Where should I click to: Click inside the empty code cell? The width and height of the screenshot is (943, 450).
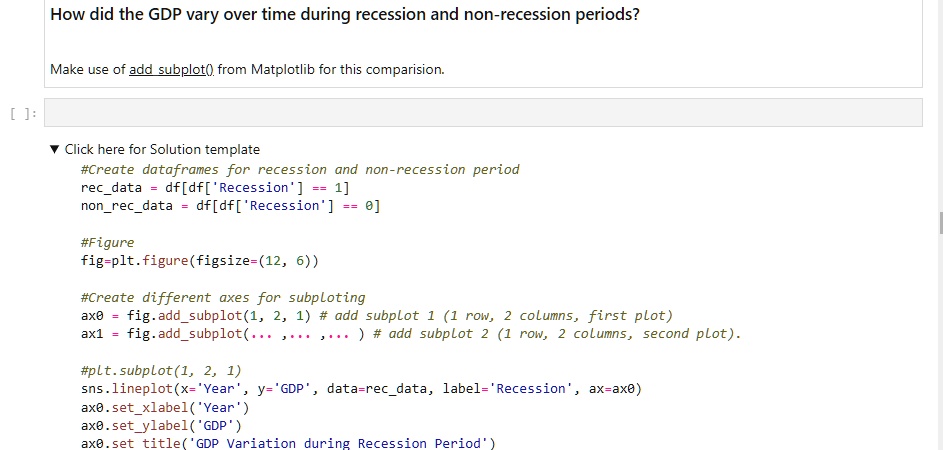(x=483, y=112)
